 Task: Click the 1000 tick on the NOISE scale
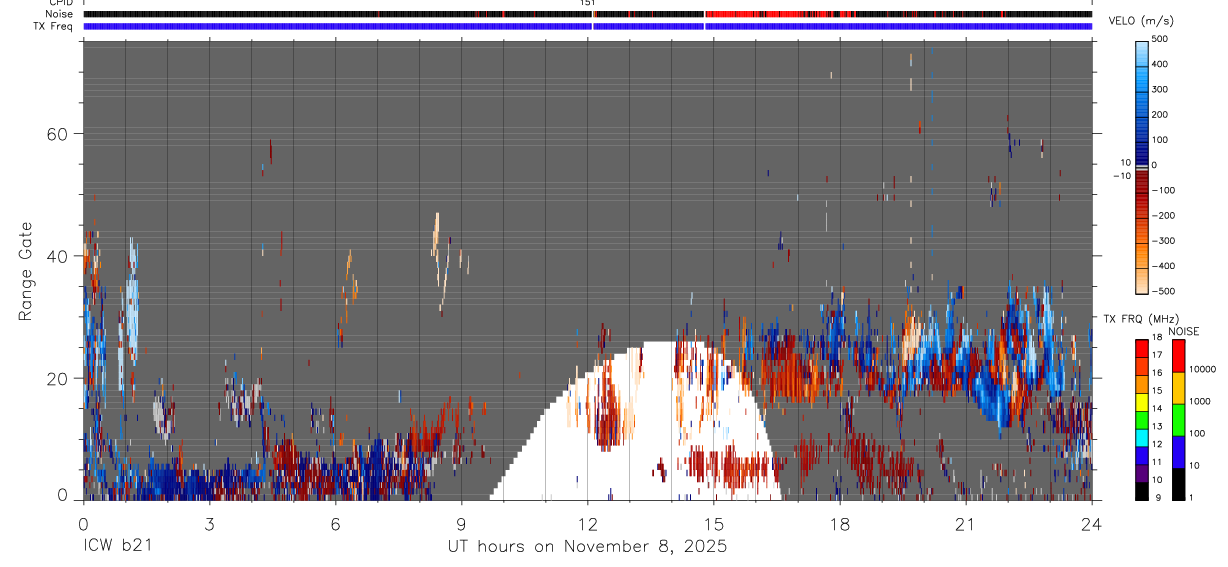(x=1200, y=401)
